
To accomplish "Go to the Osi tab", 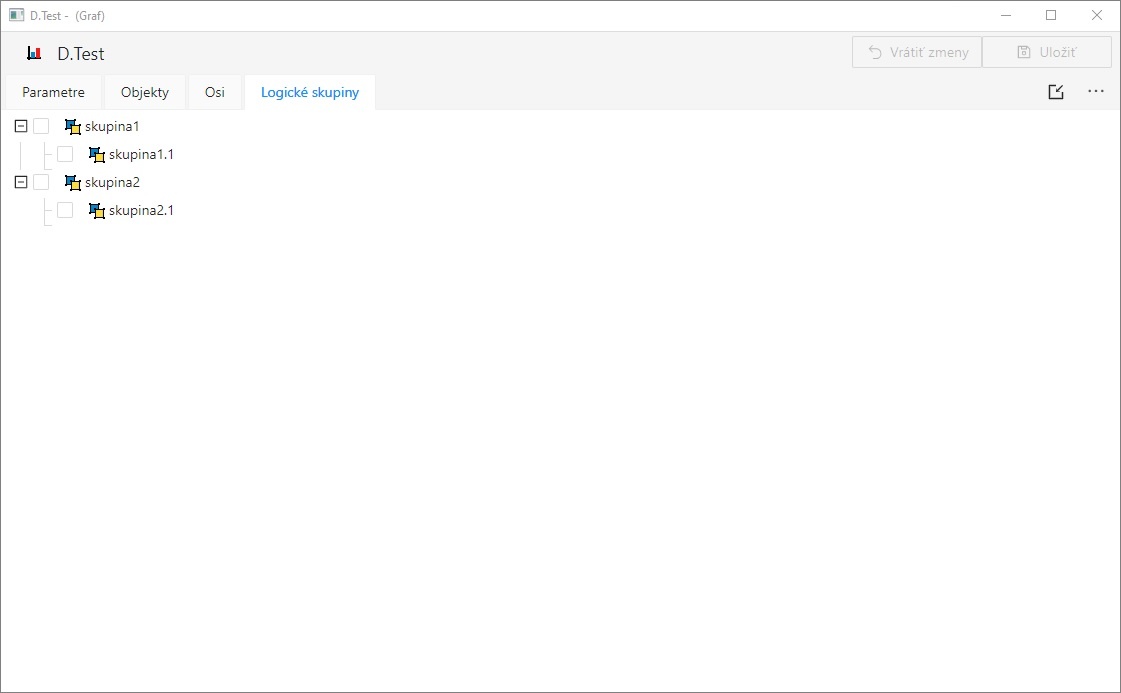I will tap(215, 93).
